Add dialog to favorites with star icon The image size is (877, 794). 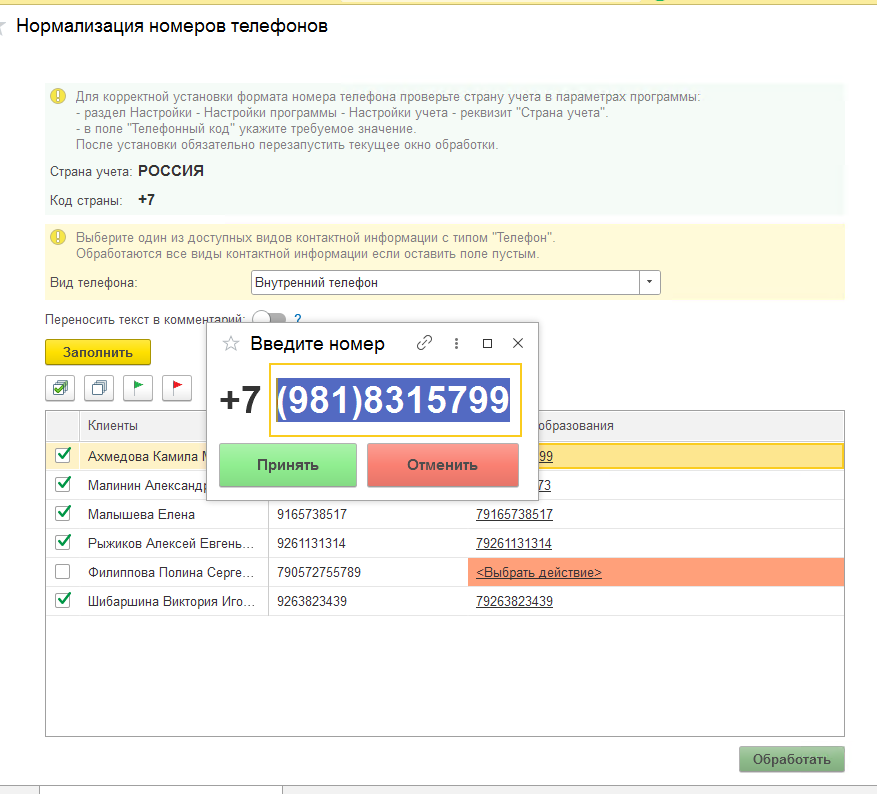231,344
